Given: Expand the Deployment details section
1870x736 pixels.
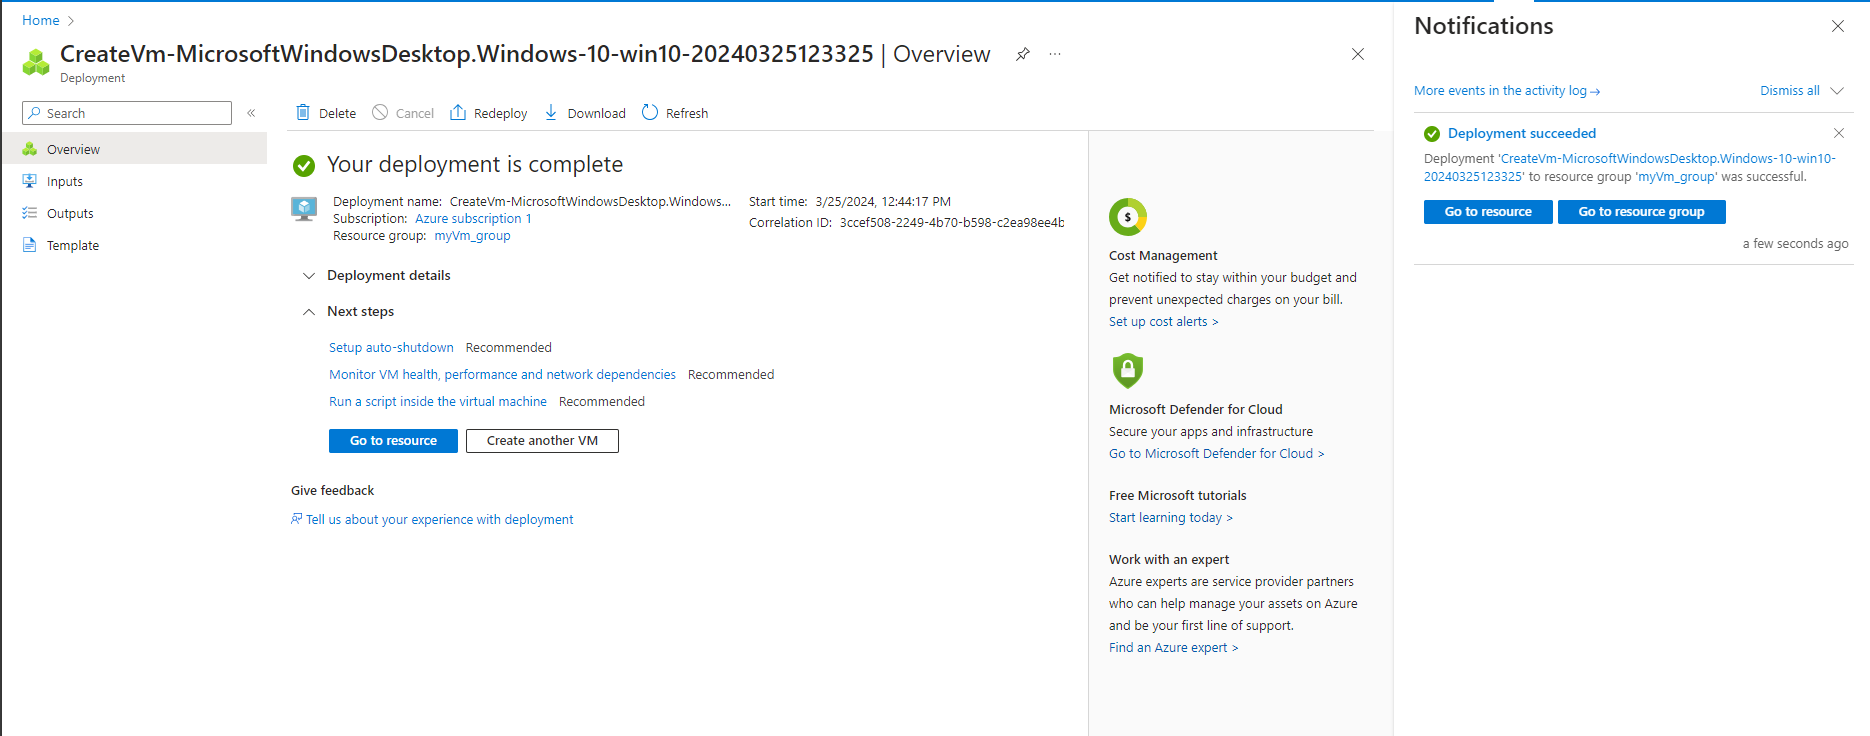Looking at the screenshot, I should tap(309, 276).
